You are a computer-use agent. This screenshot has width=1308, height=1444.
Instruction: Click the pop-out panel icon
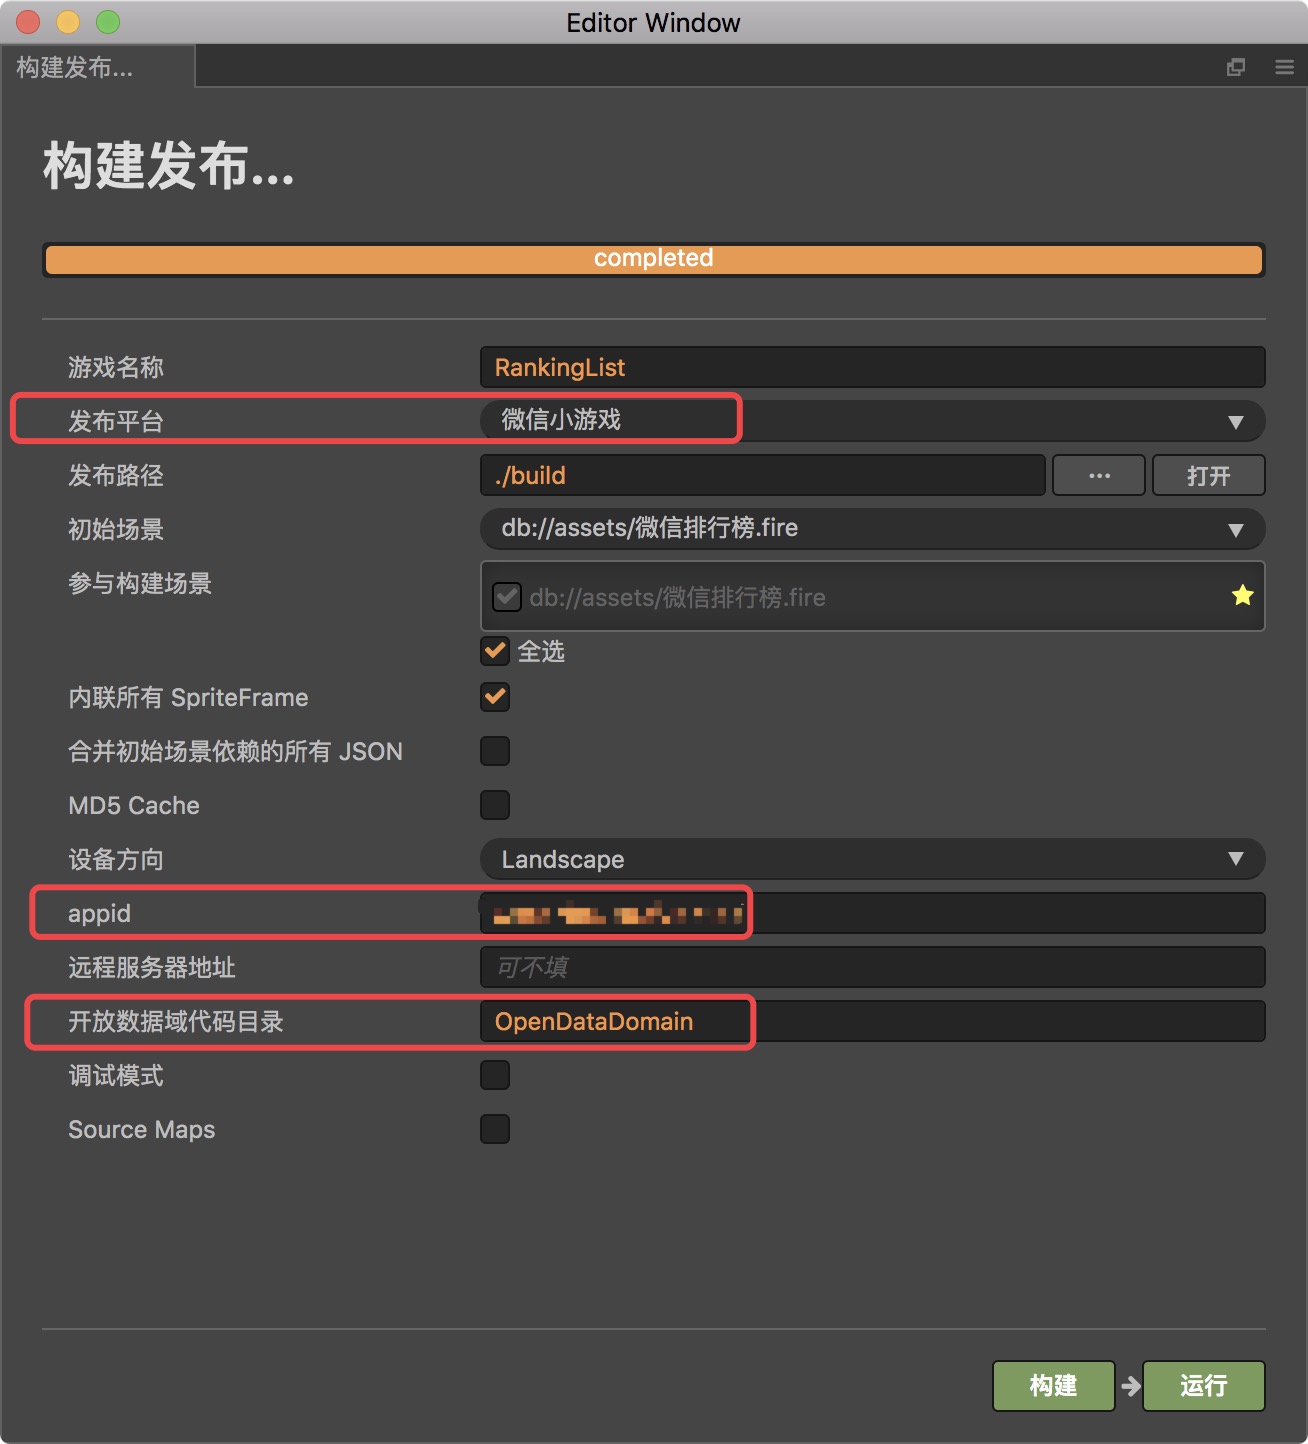click(1236, 67)
